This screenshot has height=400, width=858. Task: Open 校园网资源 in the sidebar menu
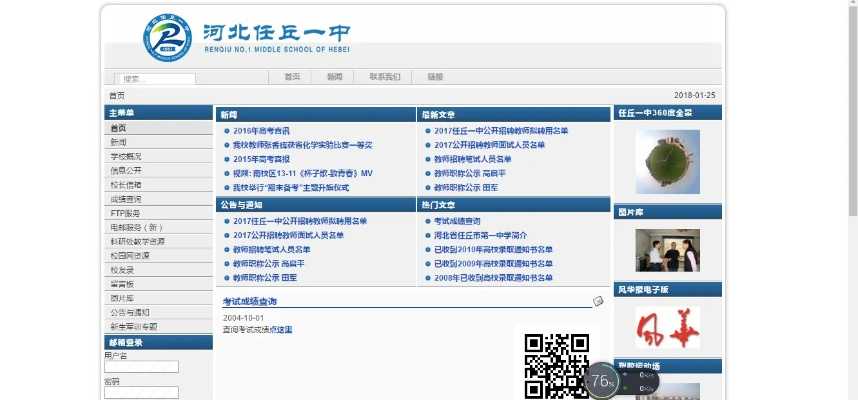[158, 256]
